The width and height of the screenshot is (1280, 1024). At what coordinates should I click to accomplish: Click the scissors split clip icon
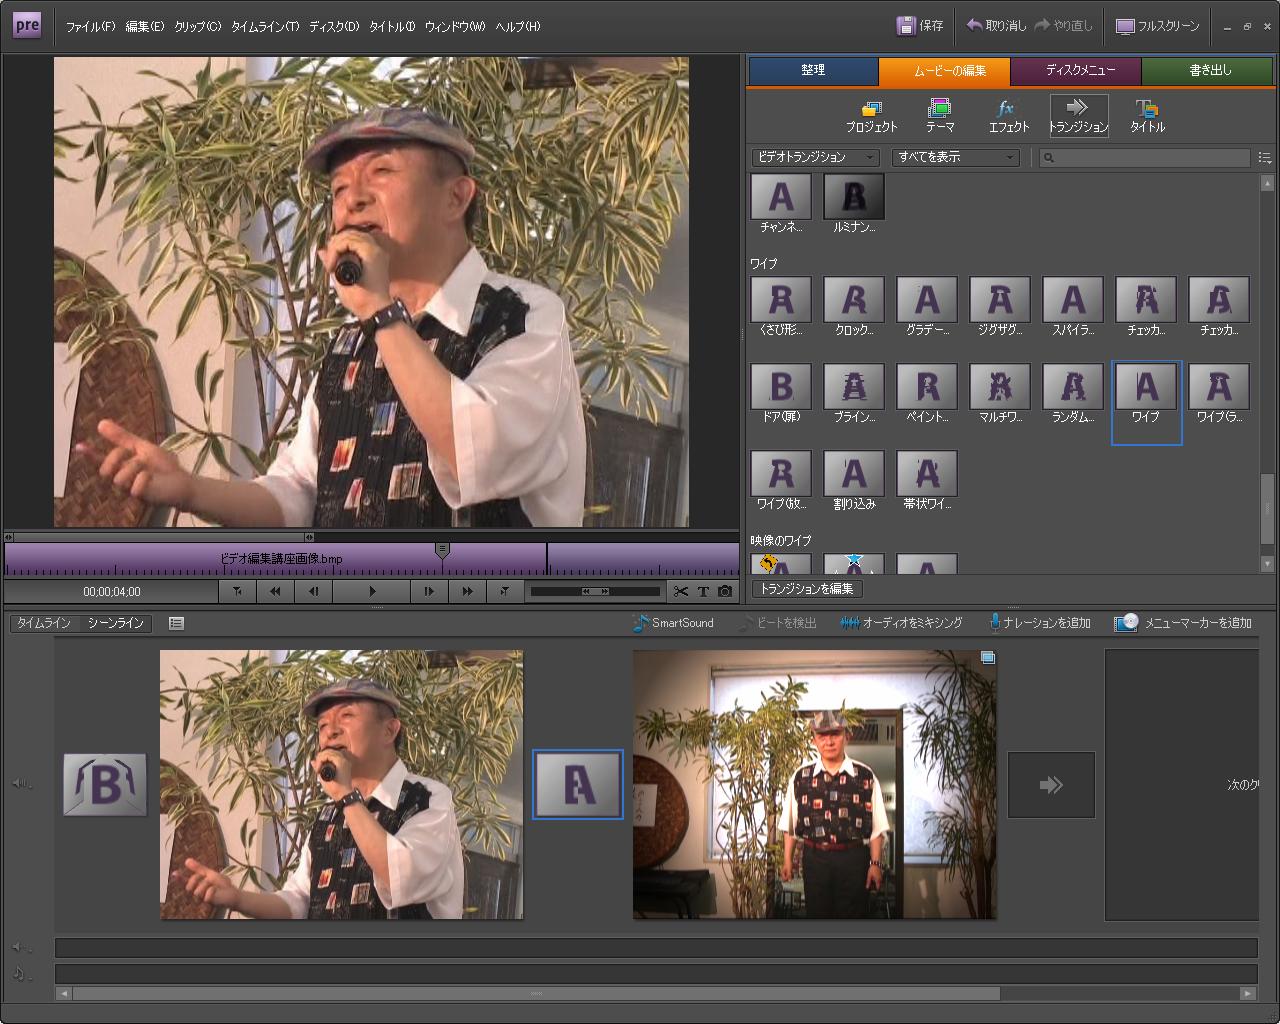pyautogui.click(x=681, y=591)
